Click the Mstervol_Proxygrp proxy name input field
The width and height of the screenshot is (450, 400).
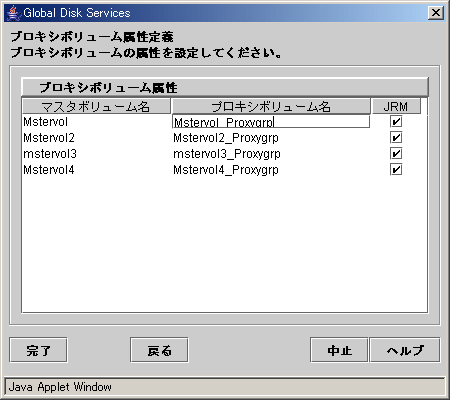[271, 122]
